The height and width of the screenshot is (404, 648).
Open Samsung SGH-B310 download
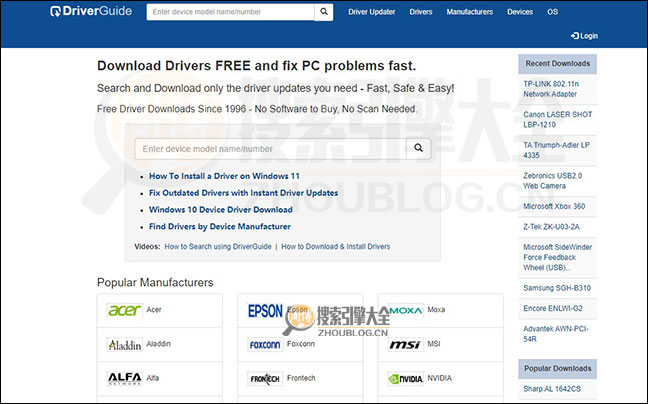coord(557,288)
